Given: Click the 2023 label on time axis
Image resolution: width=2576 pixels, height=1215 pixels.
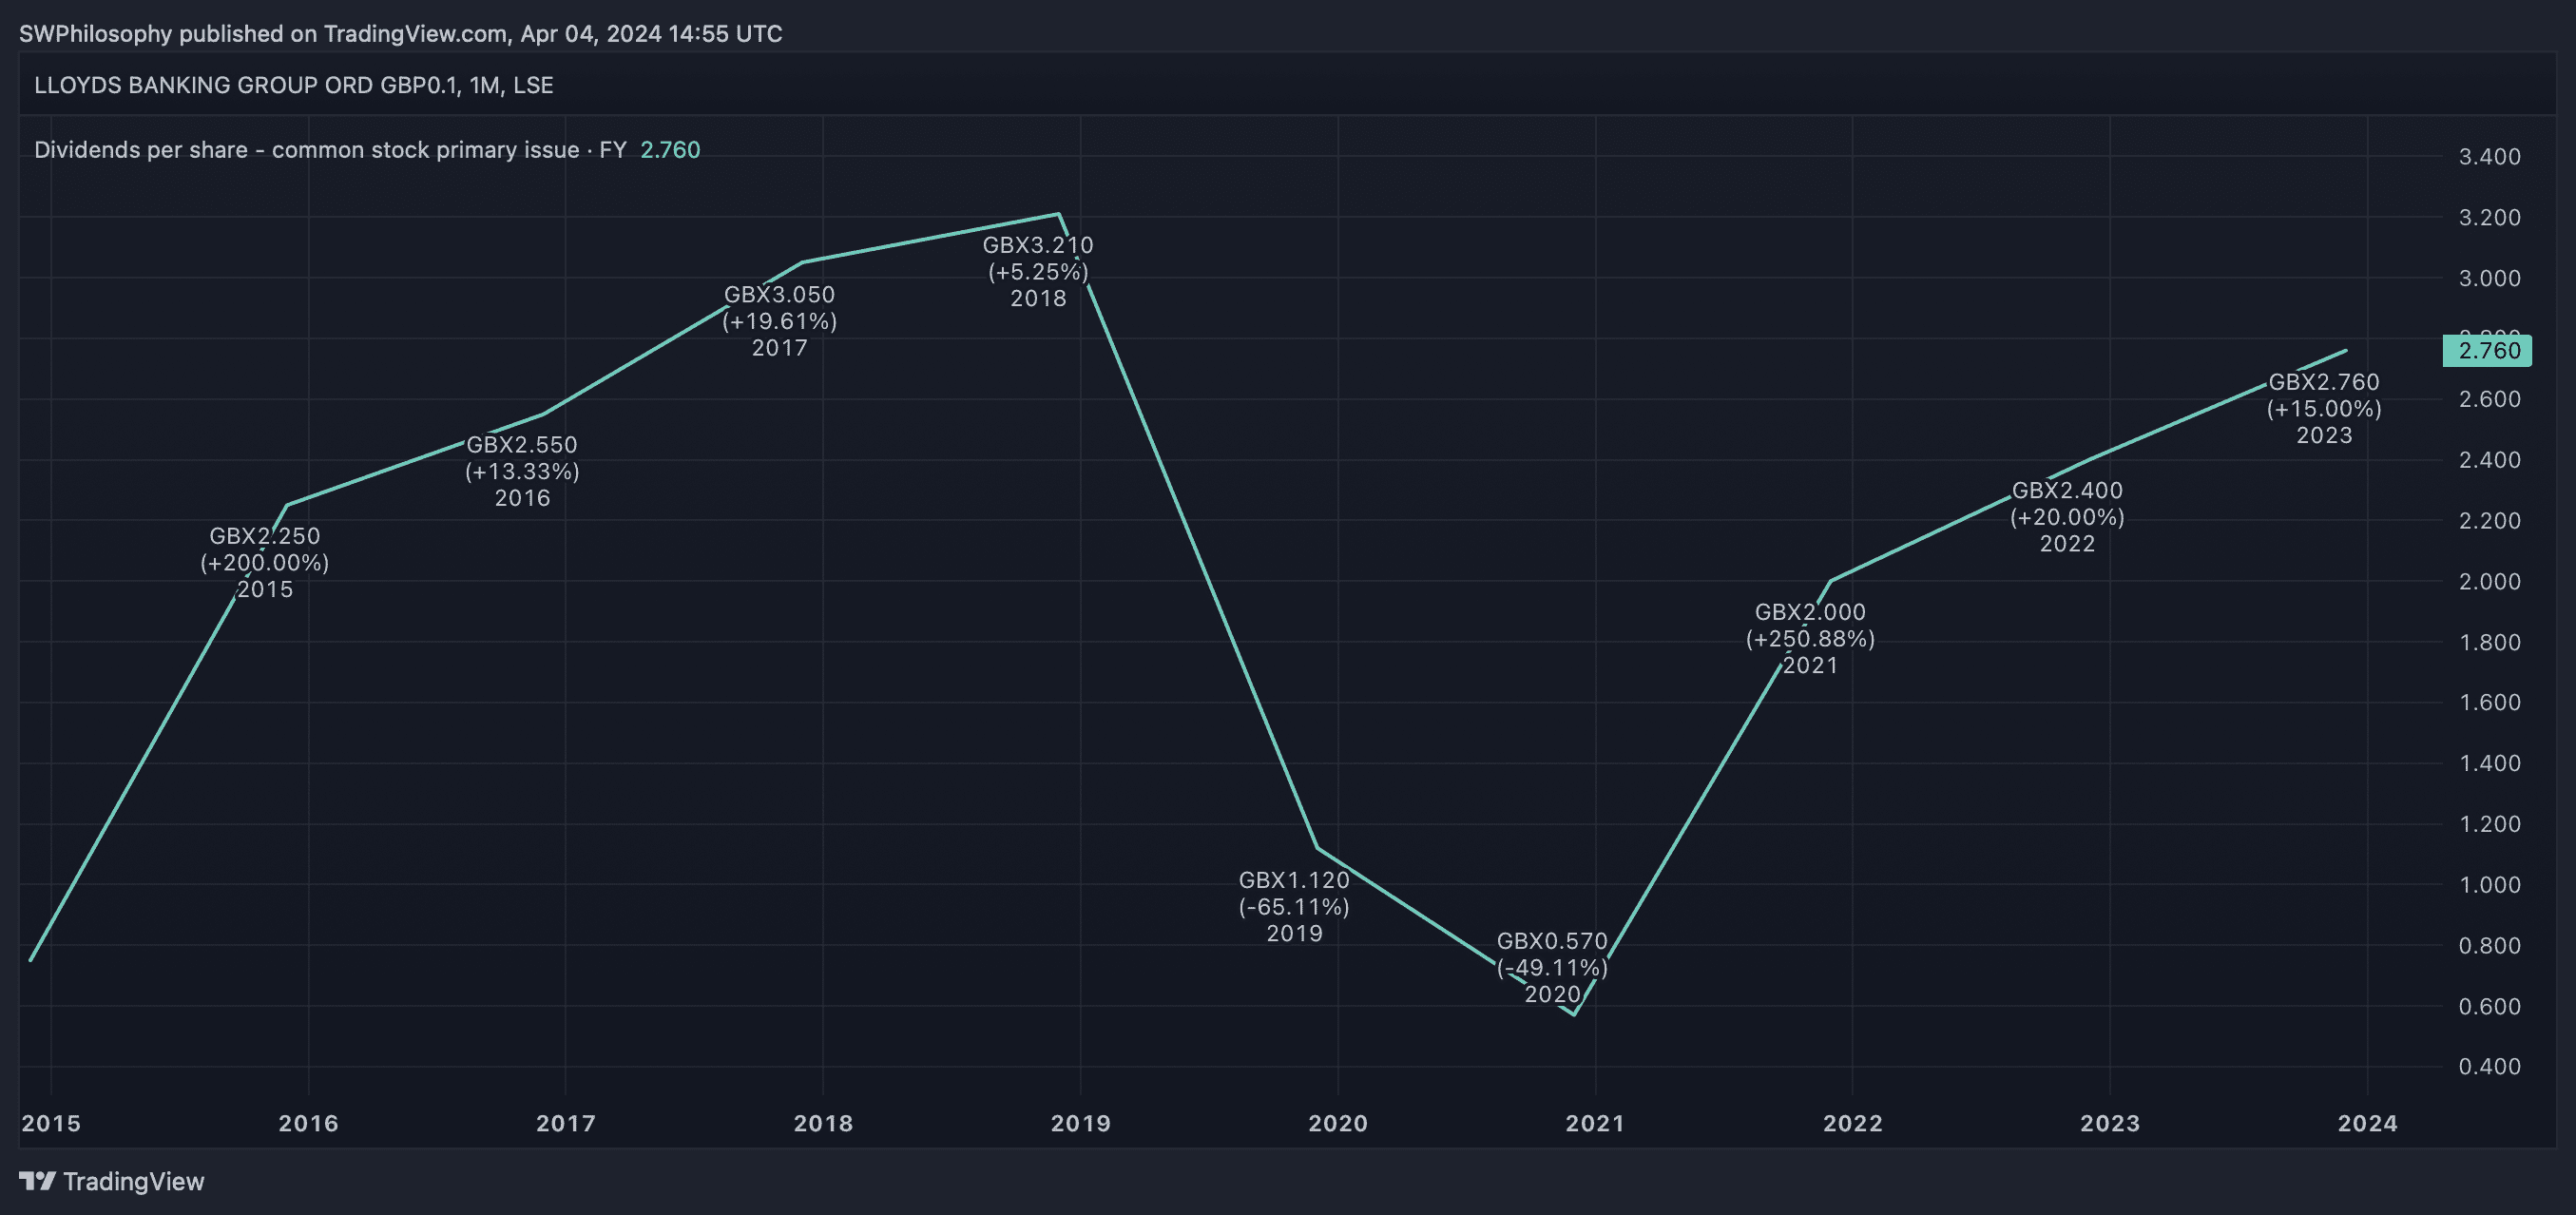Looking at the screenshot, I should [x=2110, y=1123].
